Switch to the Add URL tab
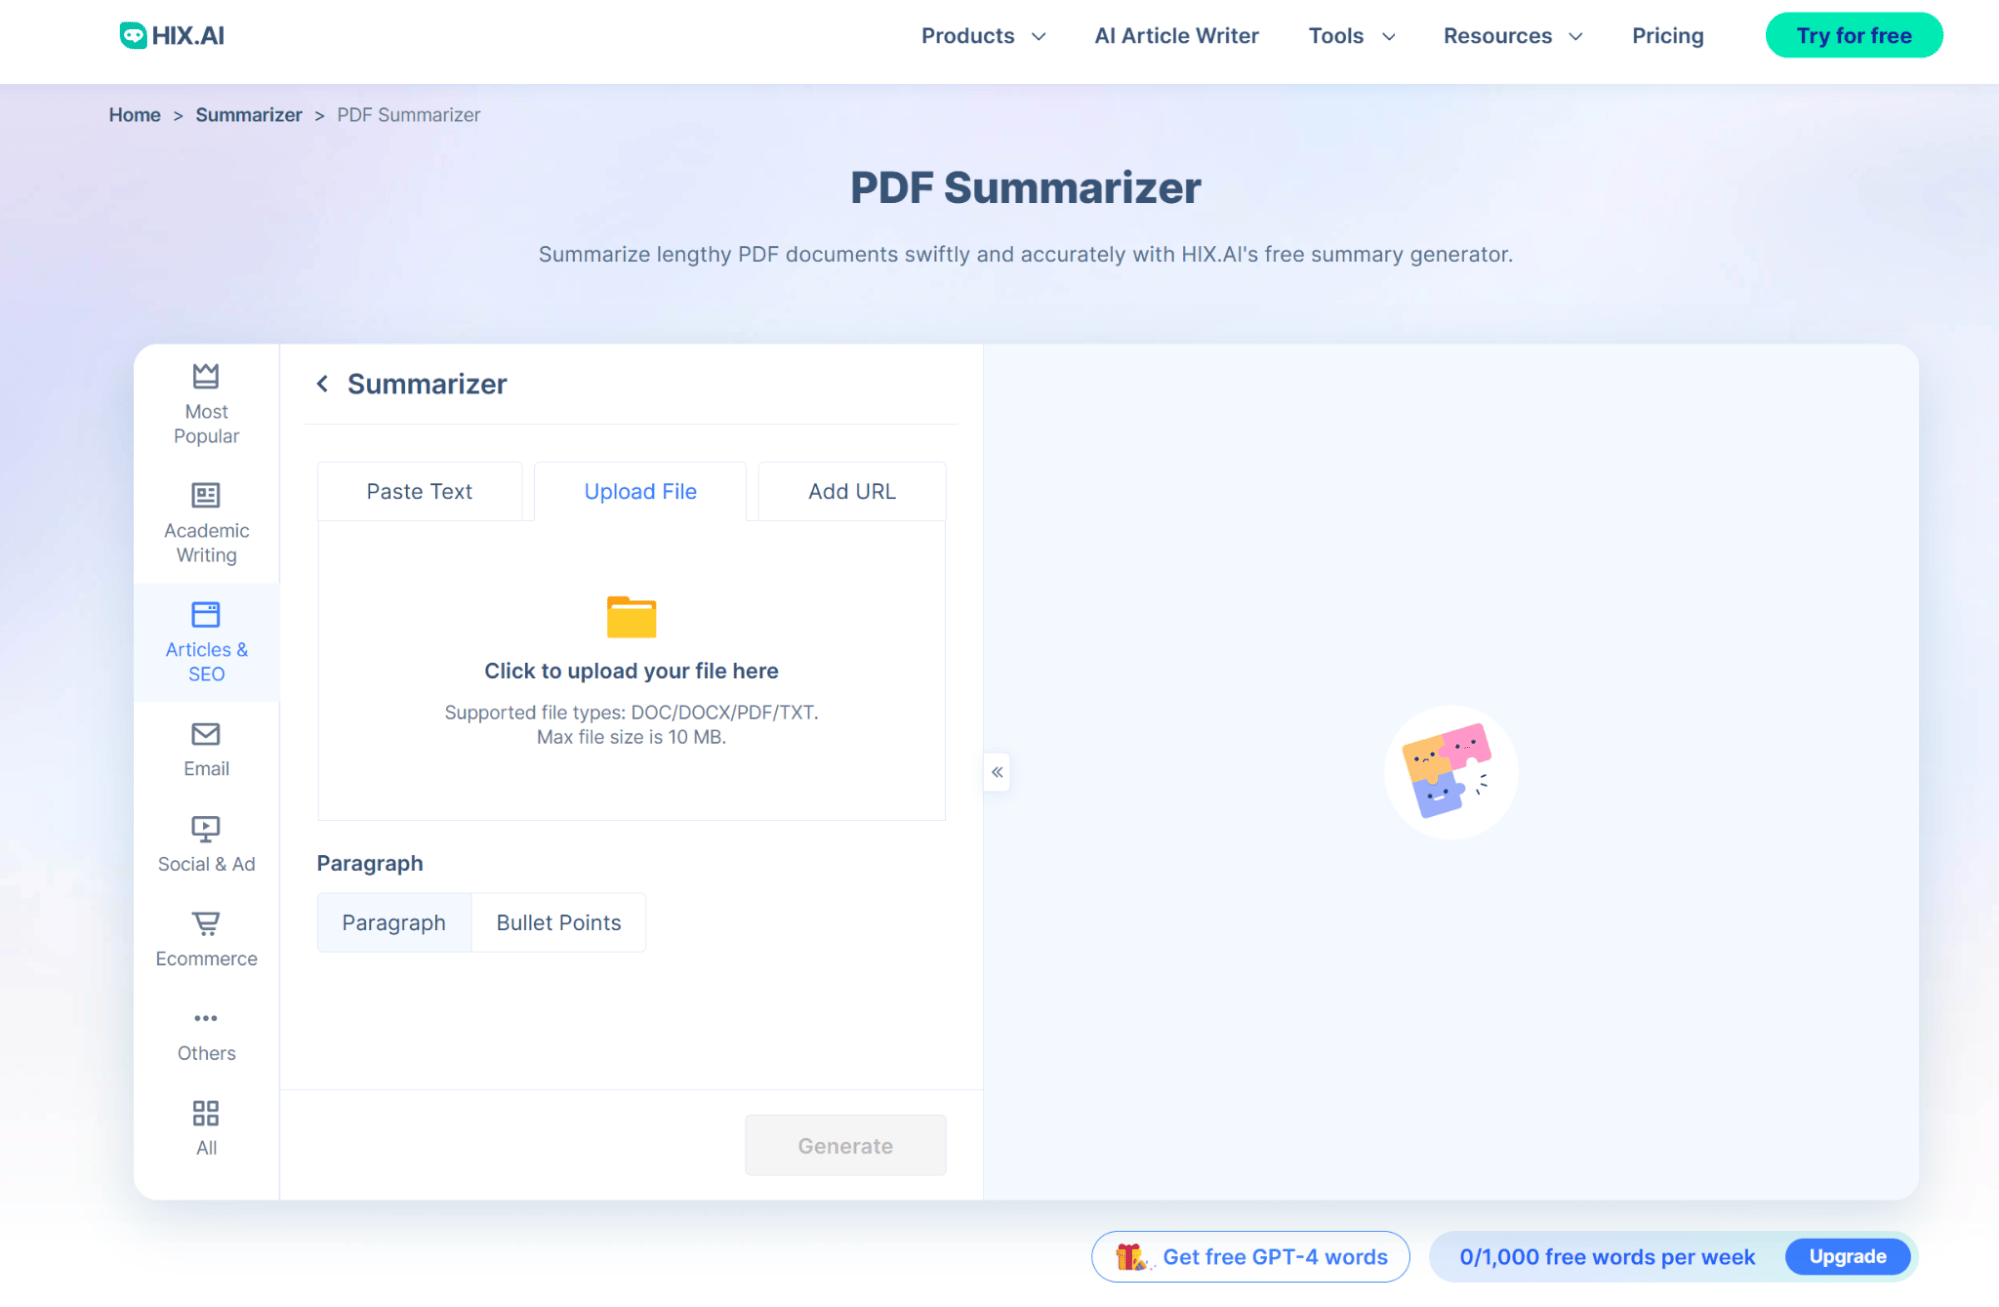Screen dimensions: 1999x1307 pyautogui.click(x=852, y=491)
